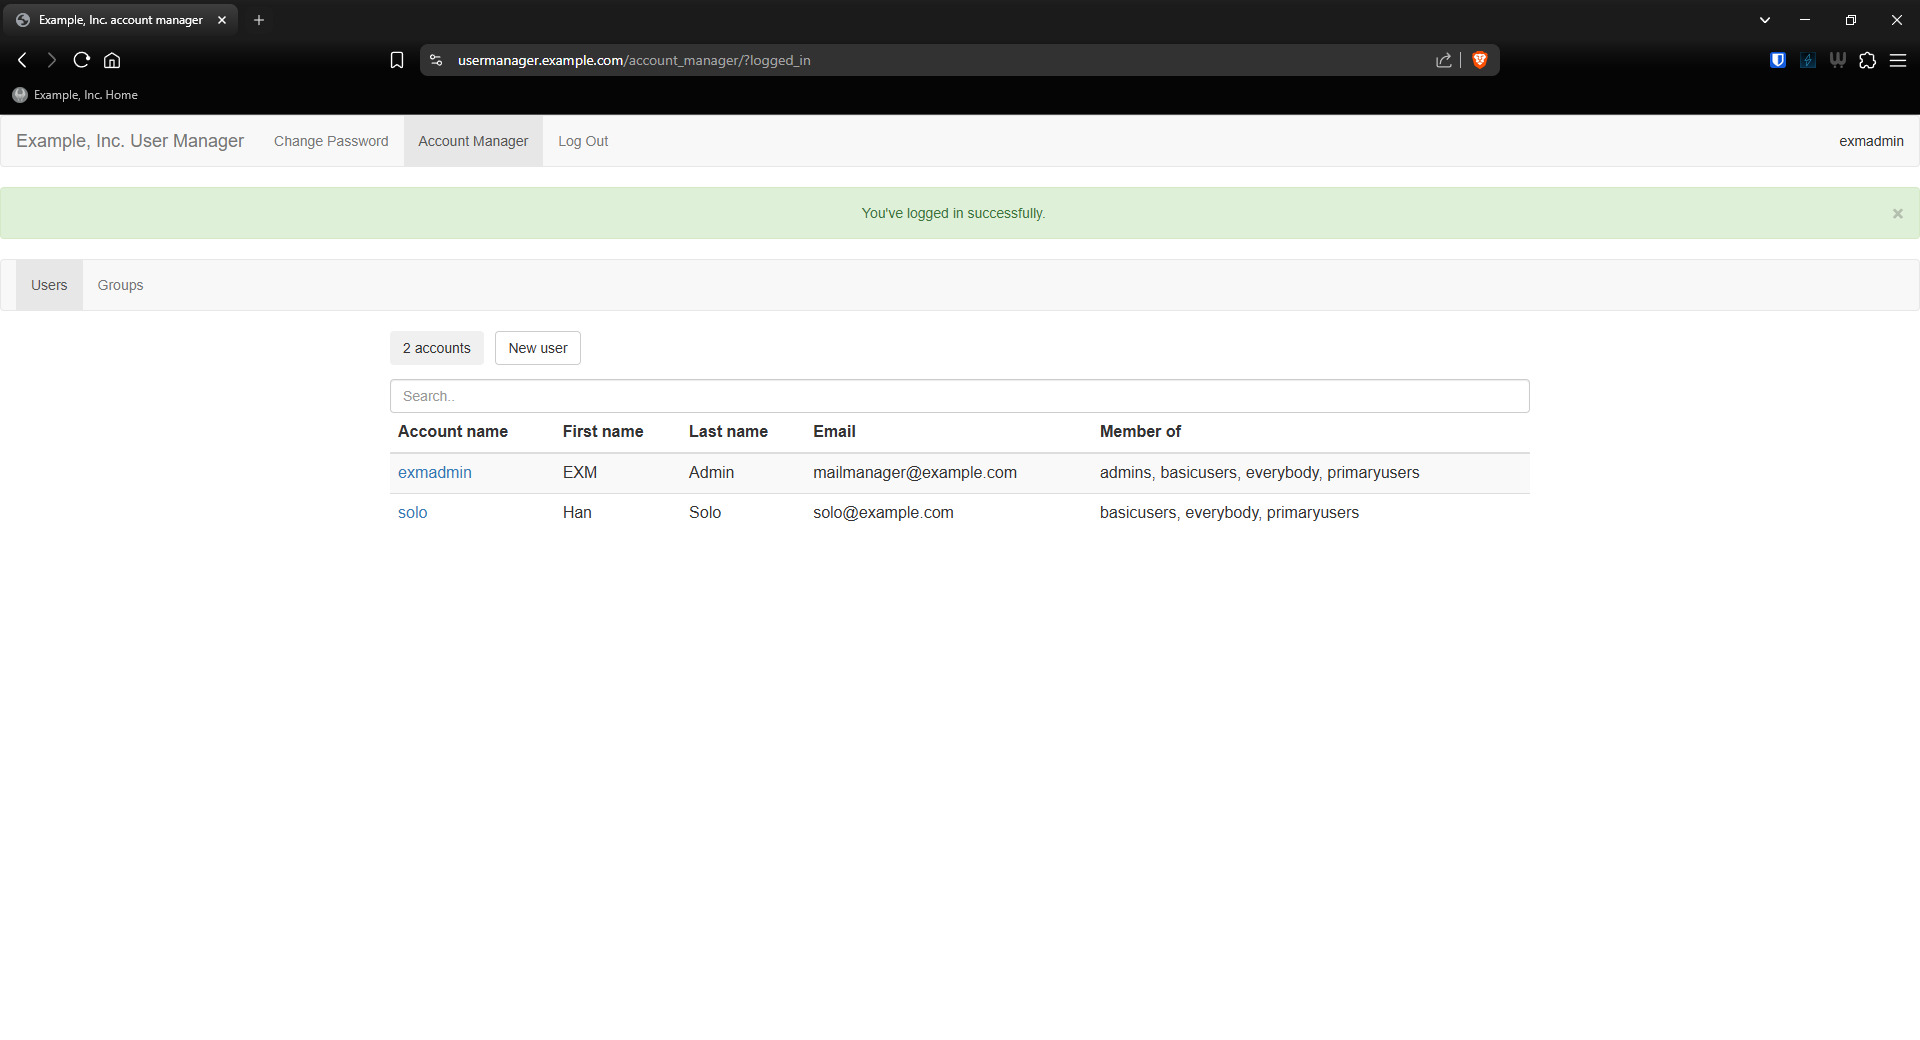
Task: Dismiss the logged in success alert
Action: [1897, 213]
